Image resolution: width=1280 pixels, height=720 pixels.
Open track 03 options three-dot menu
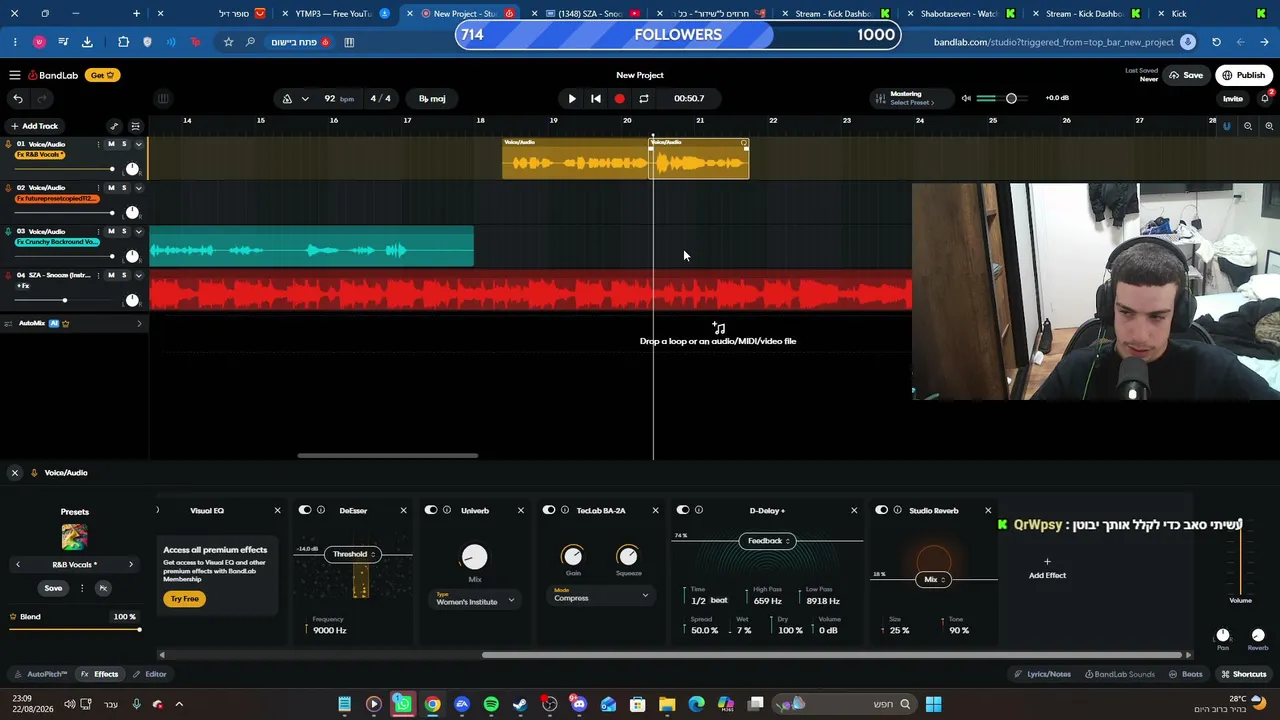(x=98, y=231)
